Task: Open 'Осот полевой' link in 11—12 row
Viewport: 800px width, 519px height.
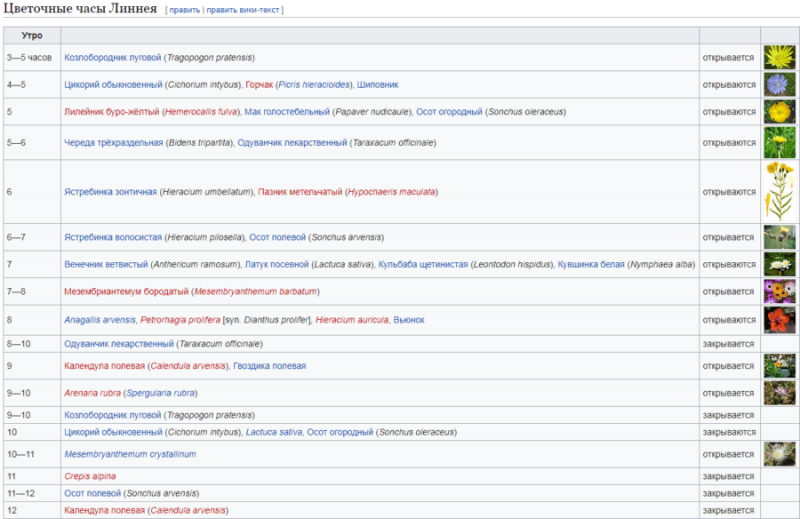Action: tap(92, 493)
